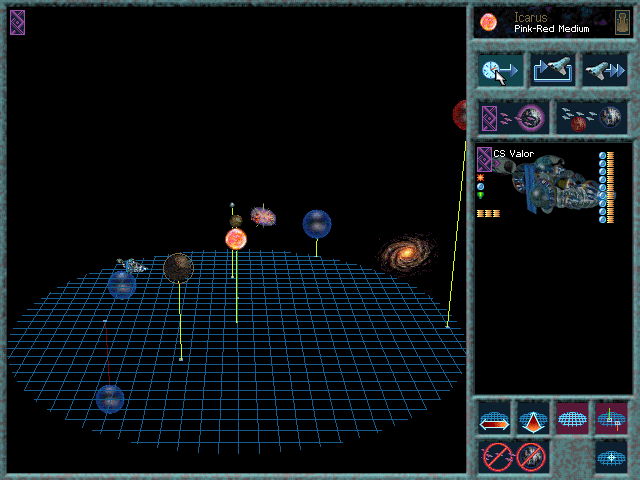Click CS Valor's three orange power bars
Image resolution: width=640 pixels, height=480 pixels.
(488, 213)
